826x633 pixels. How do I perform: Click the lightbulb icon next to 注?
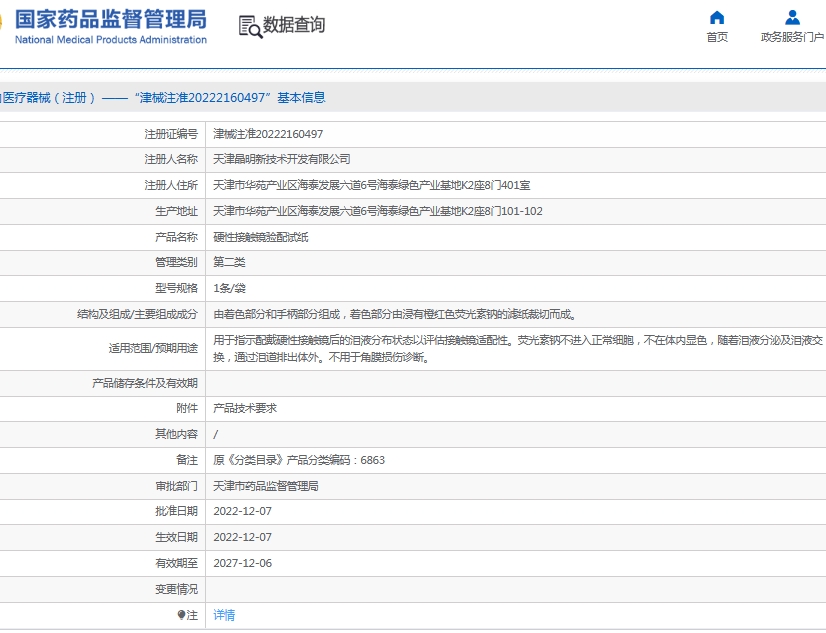tap(181, 615)
